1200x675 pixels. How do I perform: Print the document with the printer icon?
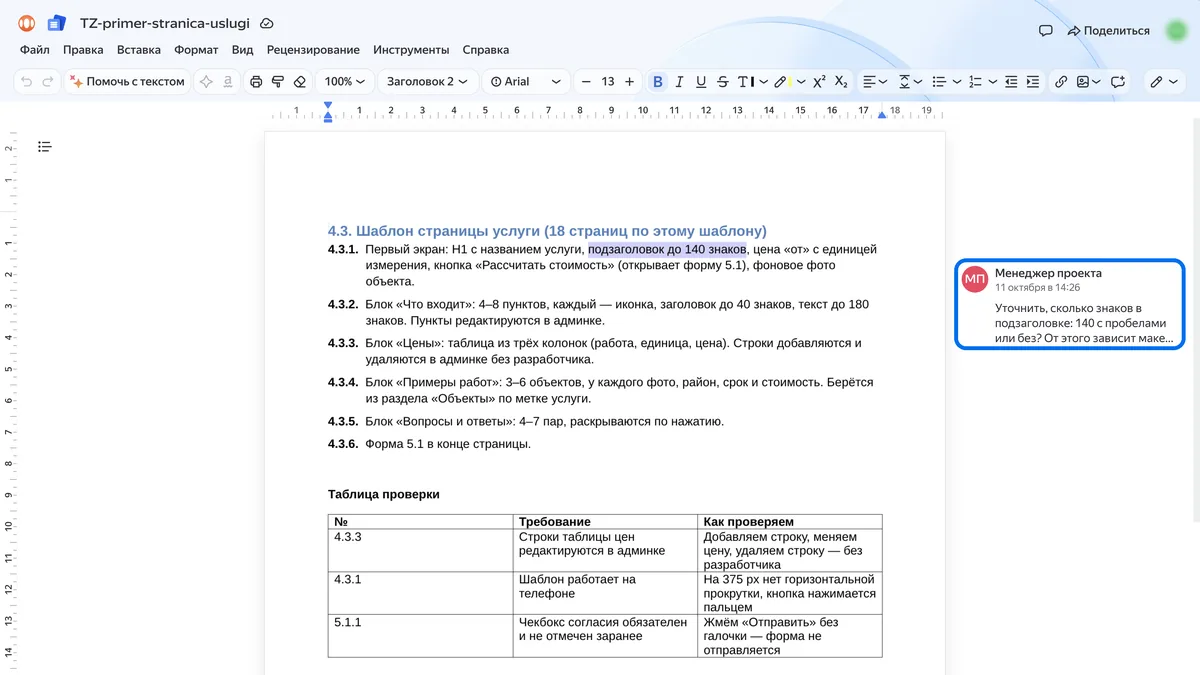(256, 82)
